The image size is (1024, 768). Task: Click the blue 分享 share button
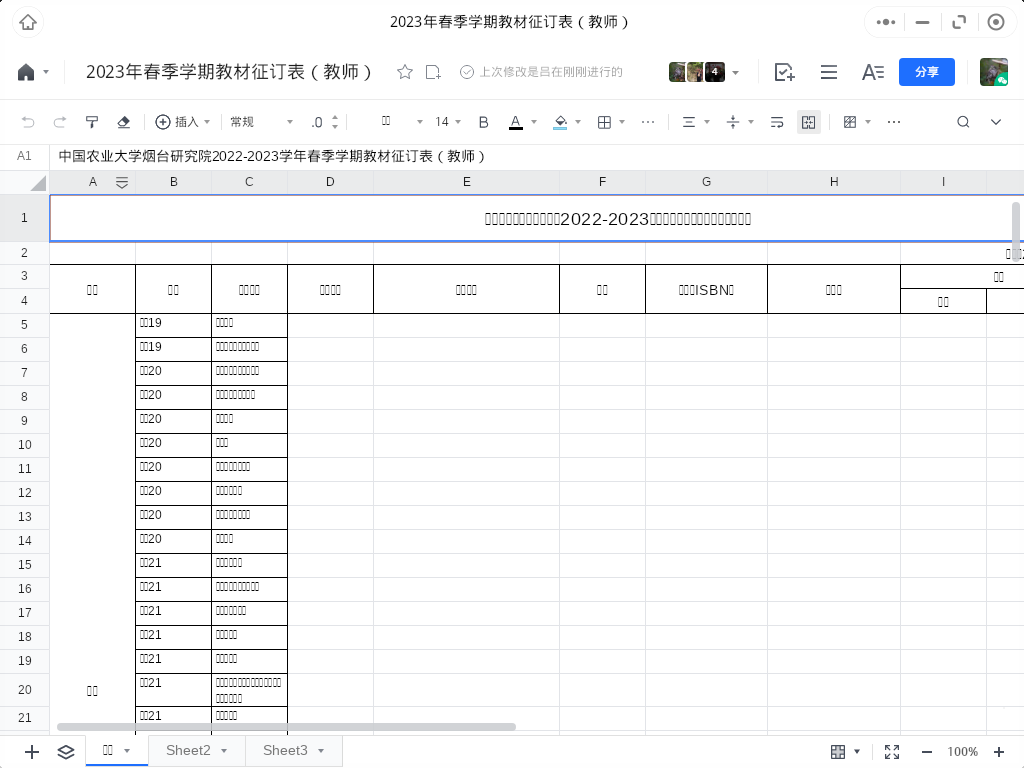click(x=927, y=72)
